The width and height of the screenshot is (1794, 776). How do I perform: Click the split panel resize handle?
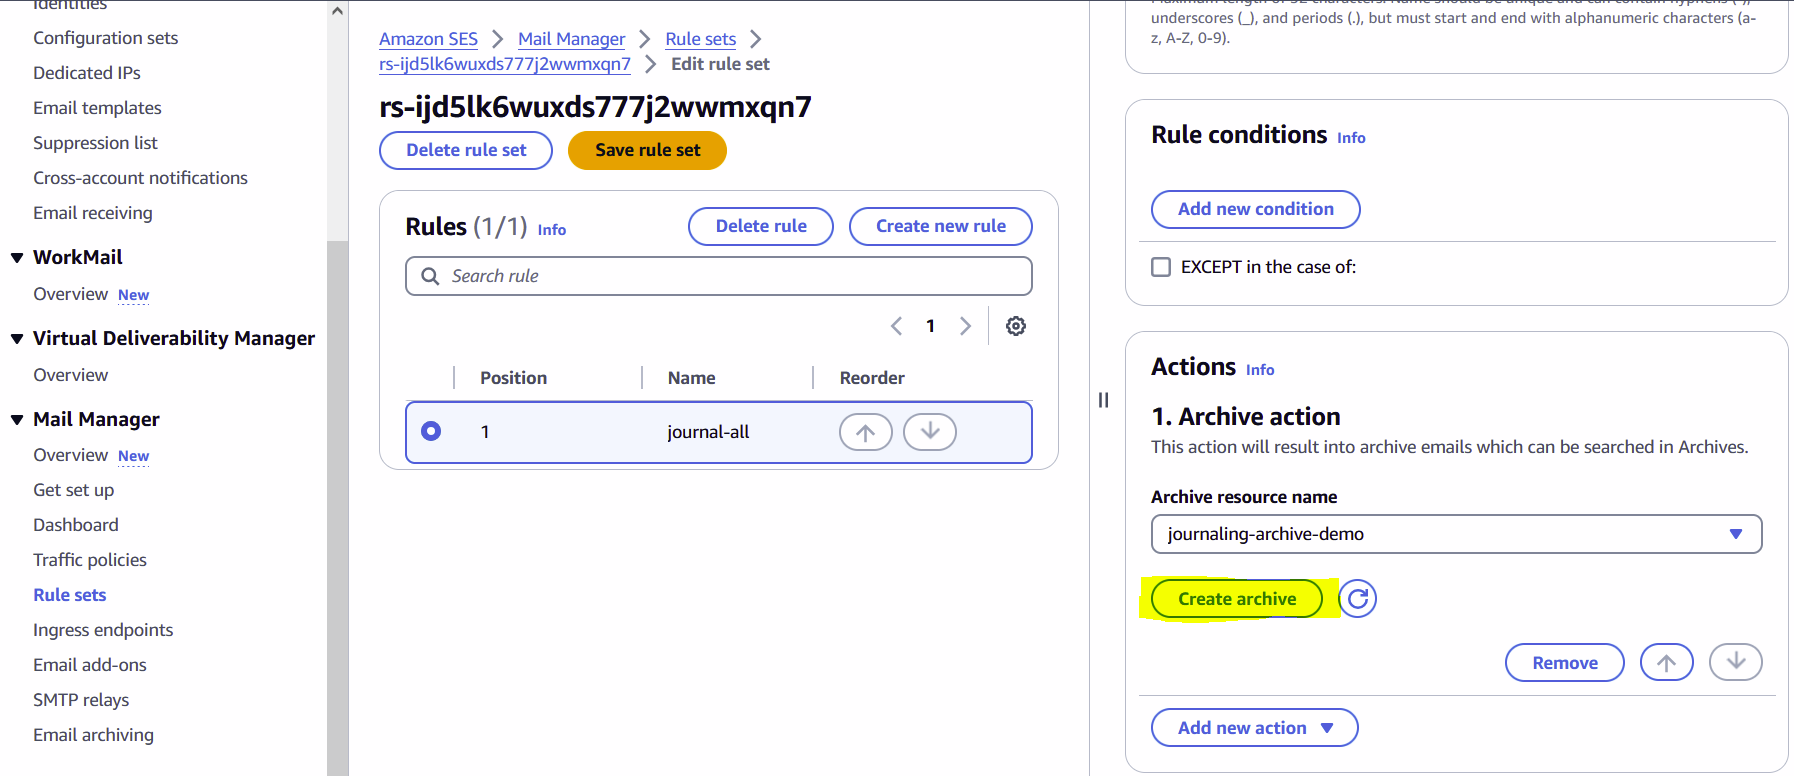point(1103,400)
